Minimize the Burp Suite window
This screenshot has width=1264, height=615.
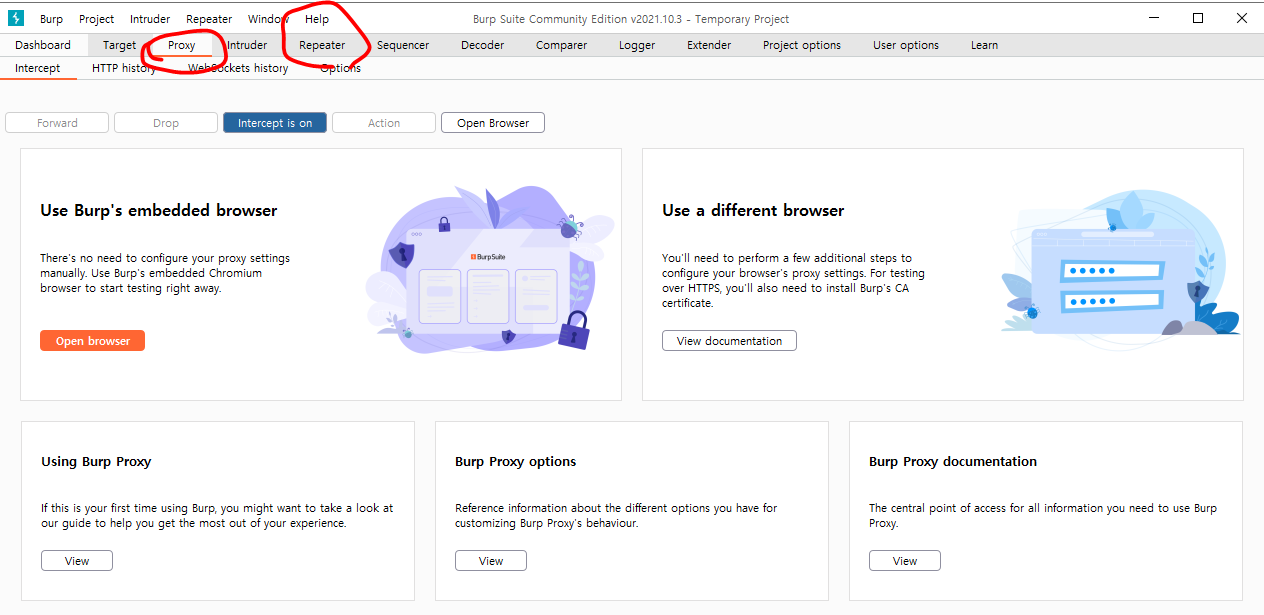(1155, 18)
